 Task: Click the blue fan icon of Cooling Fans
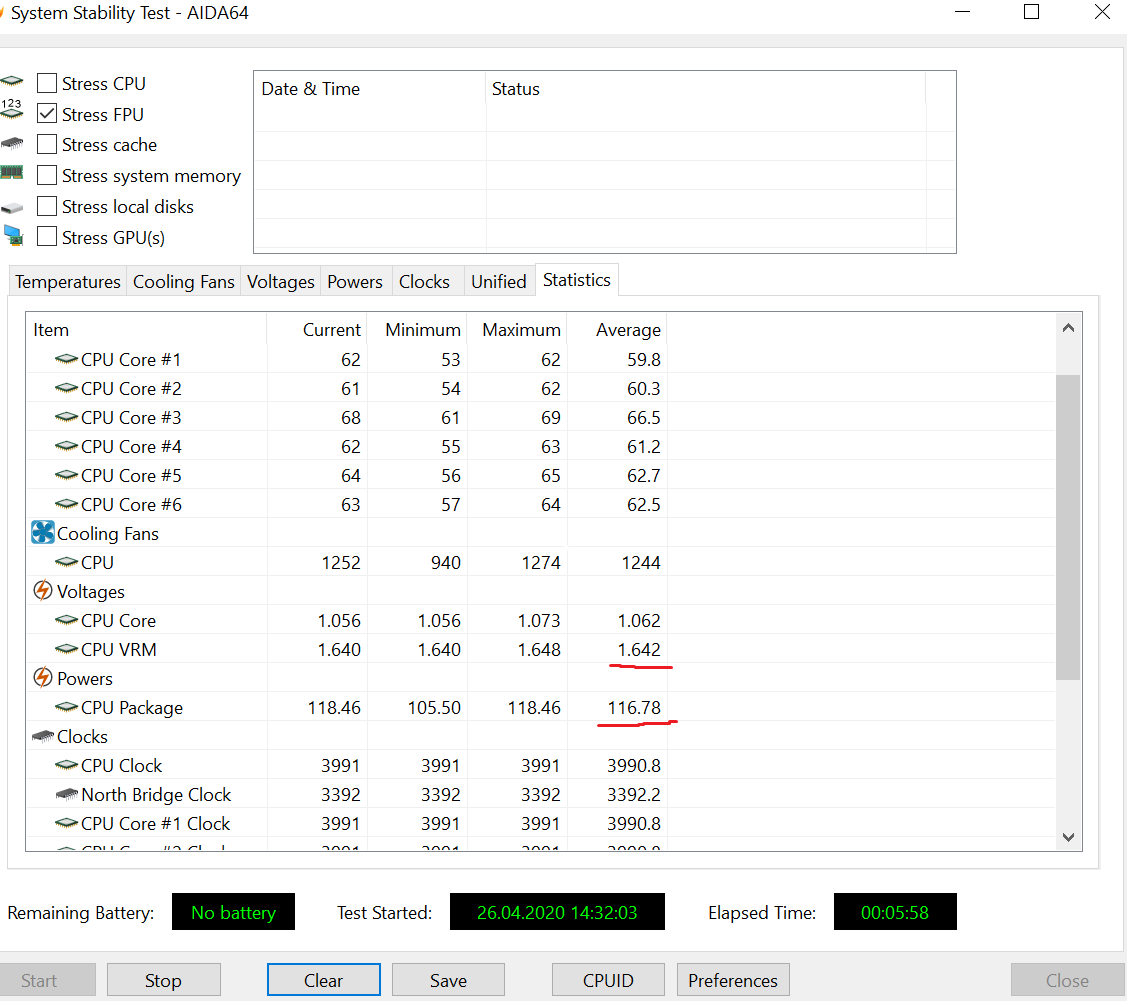[x=43, y=532]
